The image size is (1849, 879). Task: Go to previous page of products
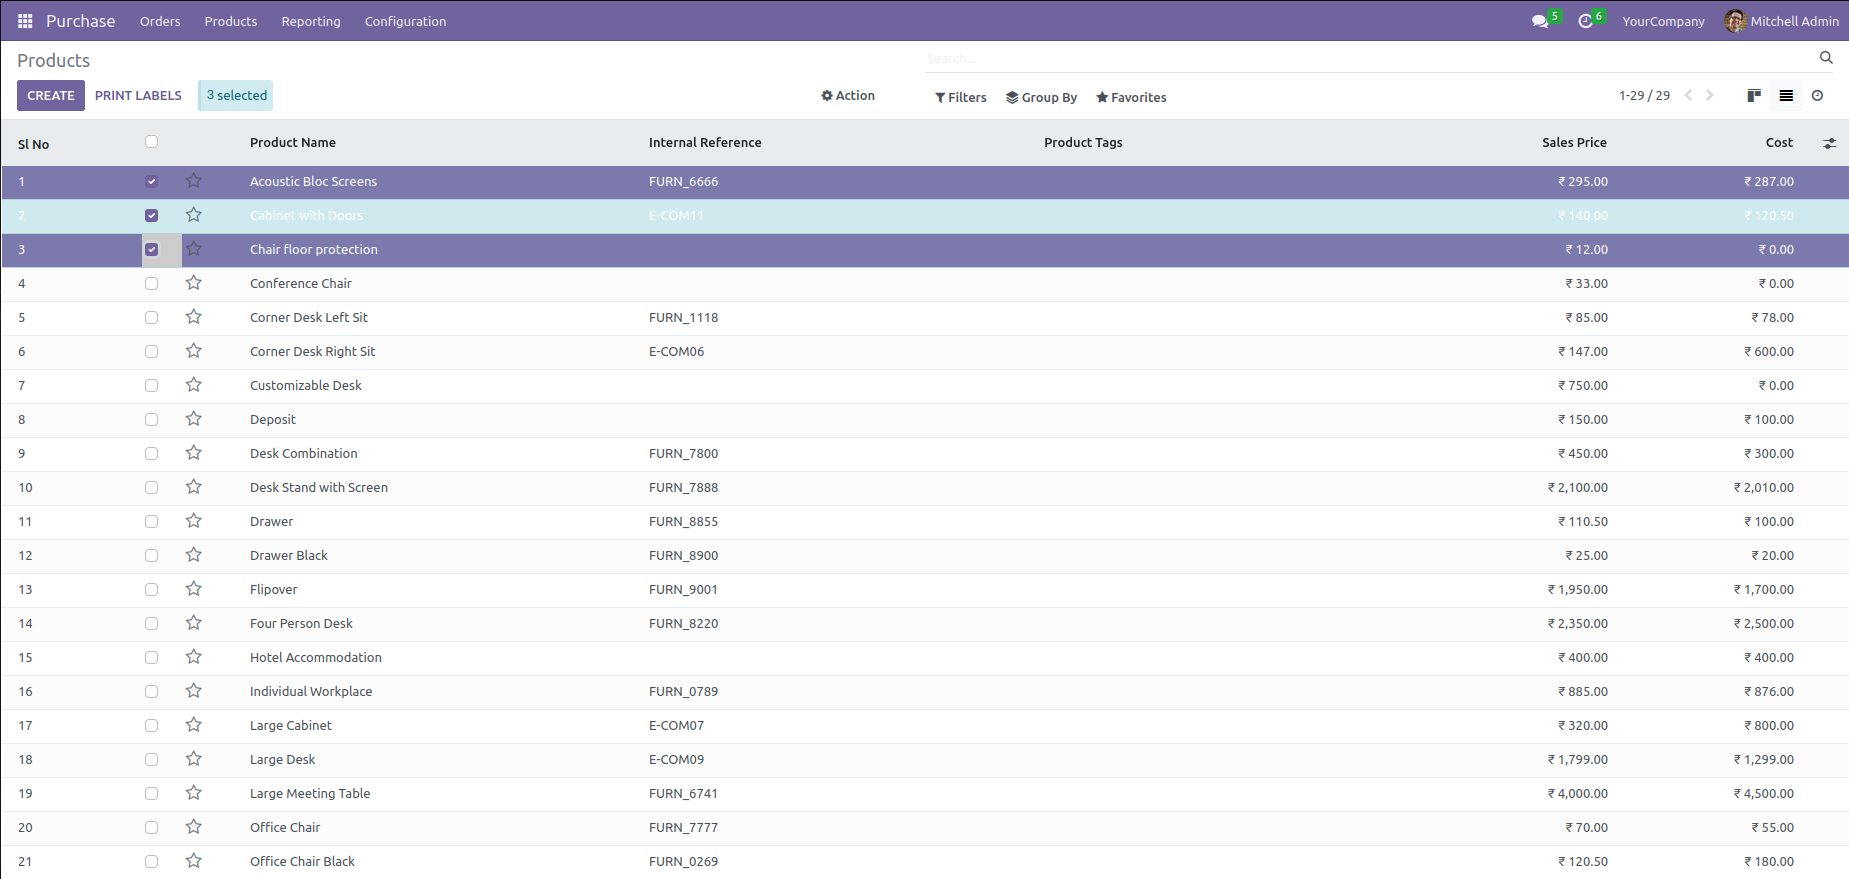(x=1688, y=95)
